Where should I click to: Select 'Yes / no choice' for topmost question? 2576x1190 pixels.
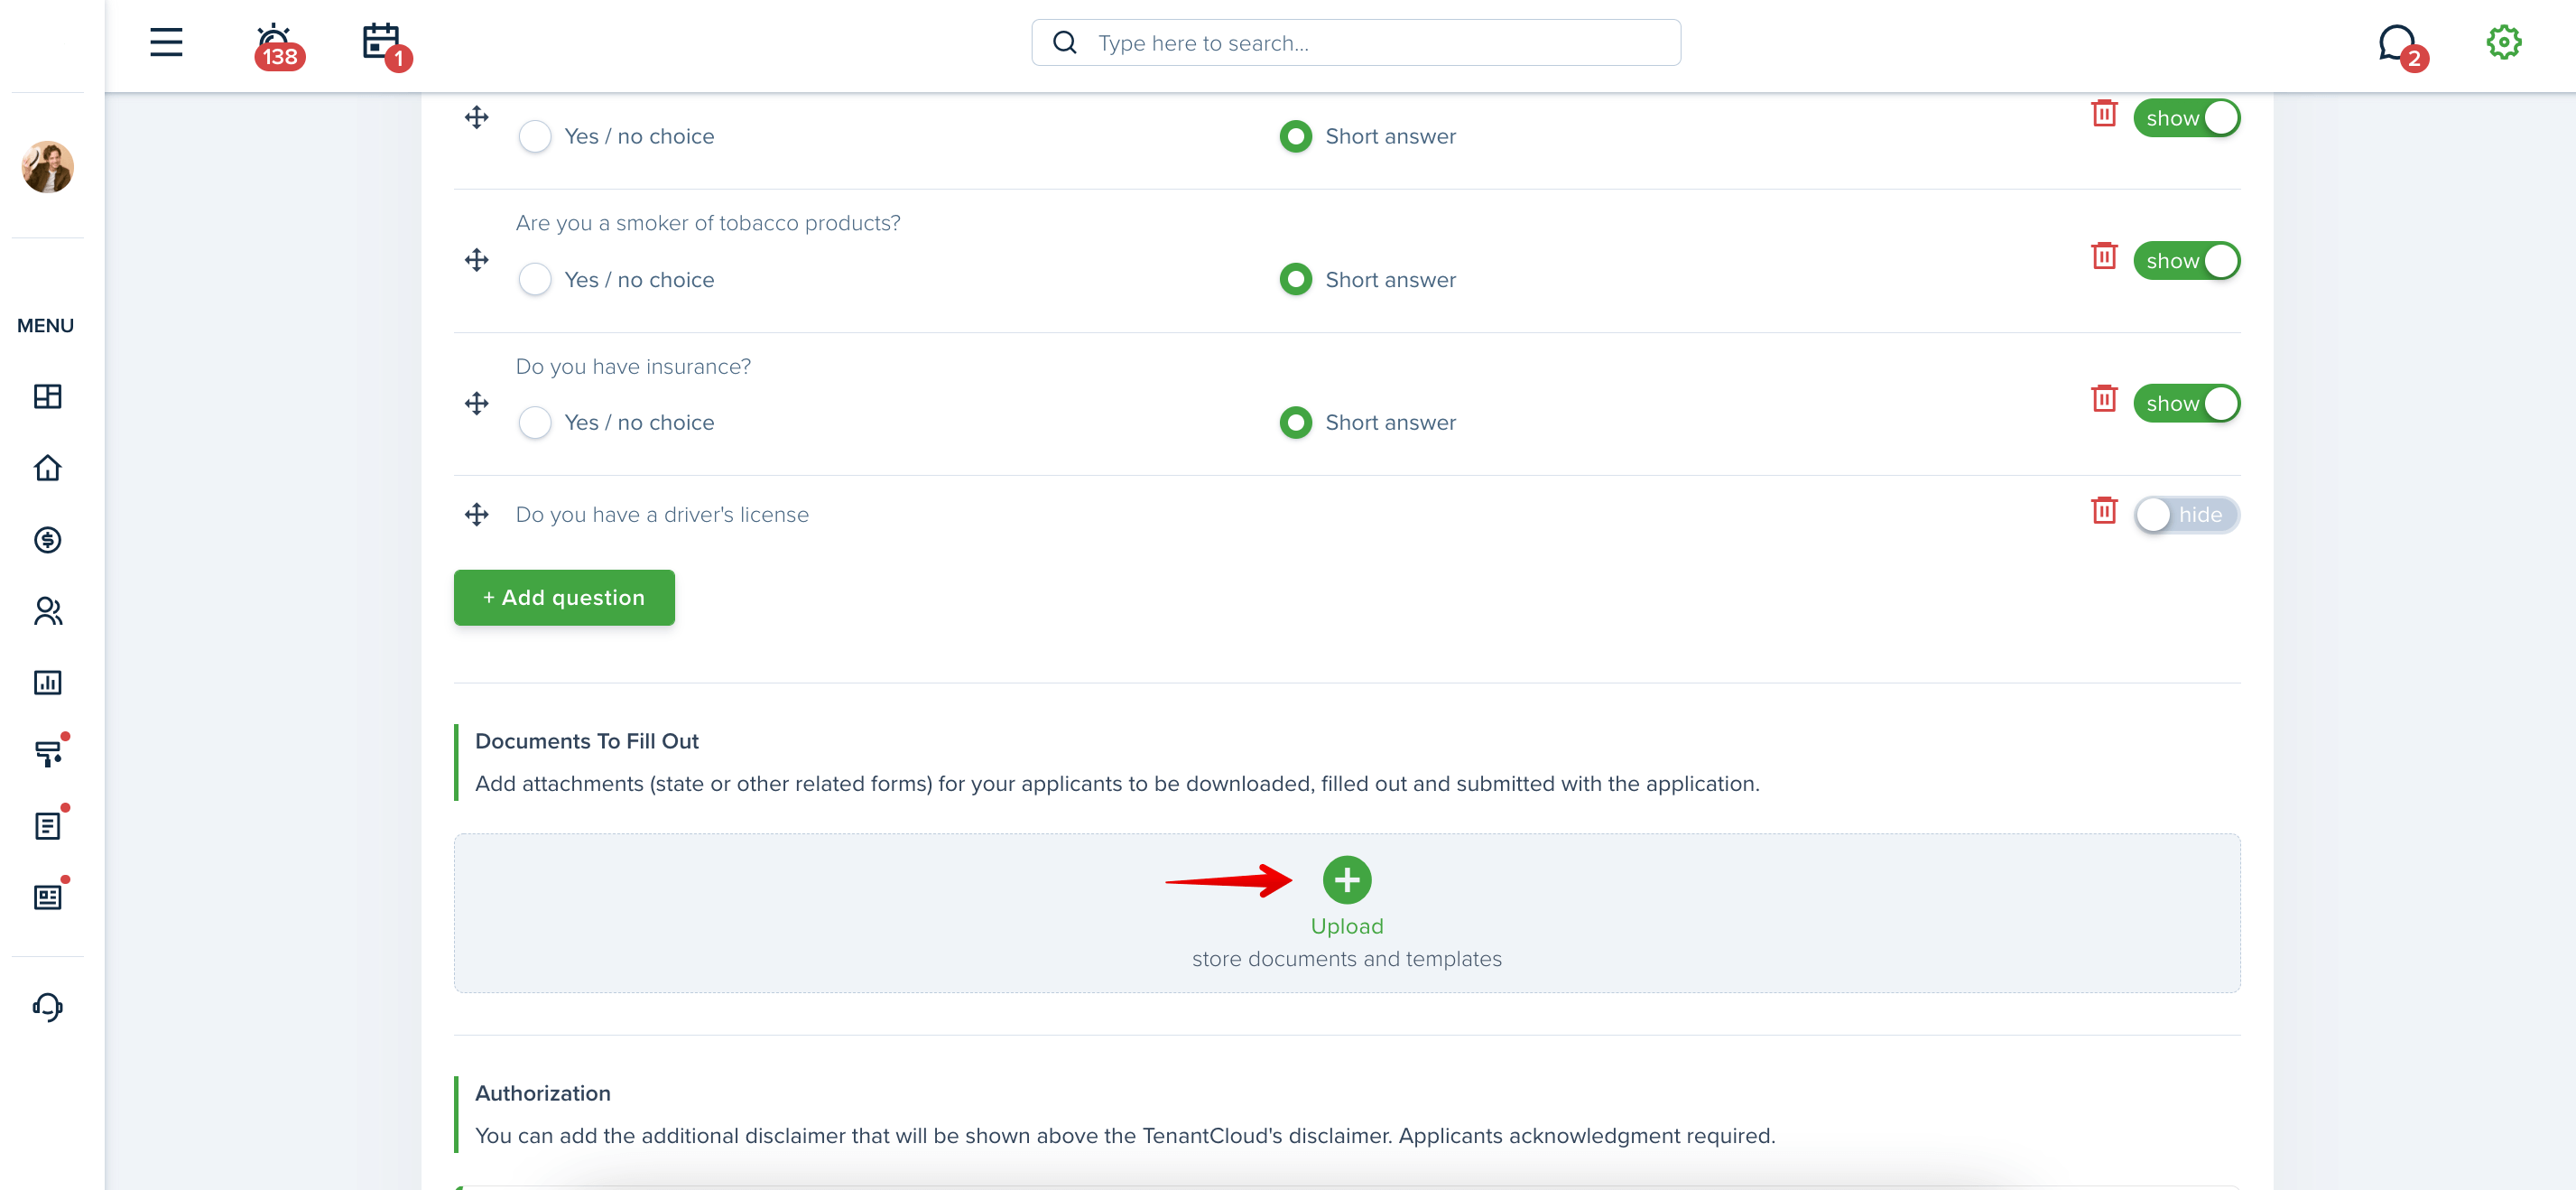click(x=535, y=136)
